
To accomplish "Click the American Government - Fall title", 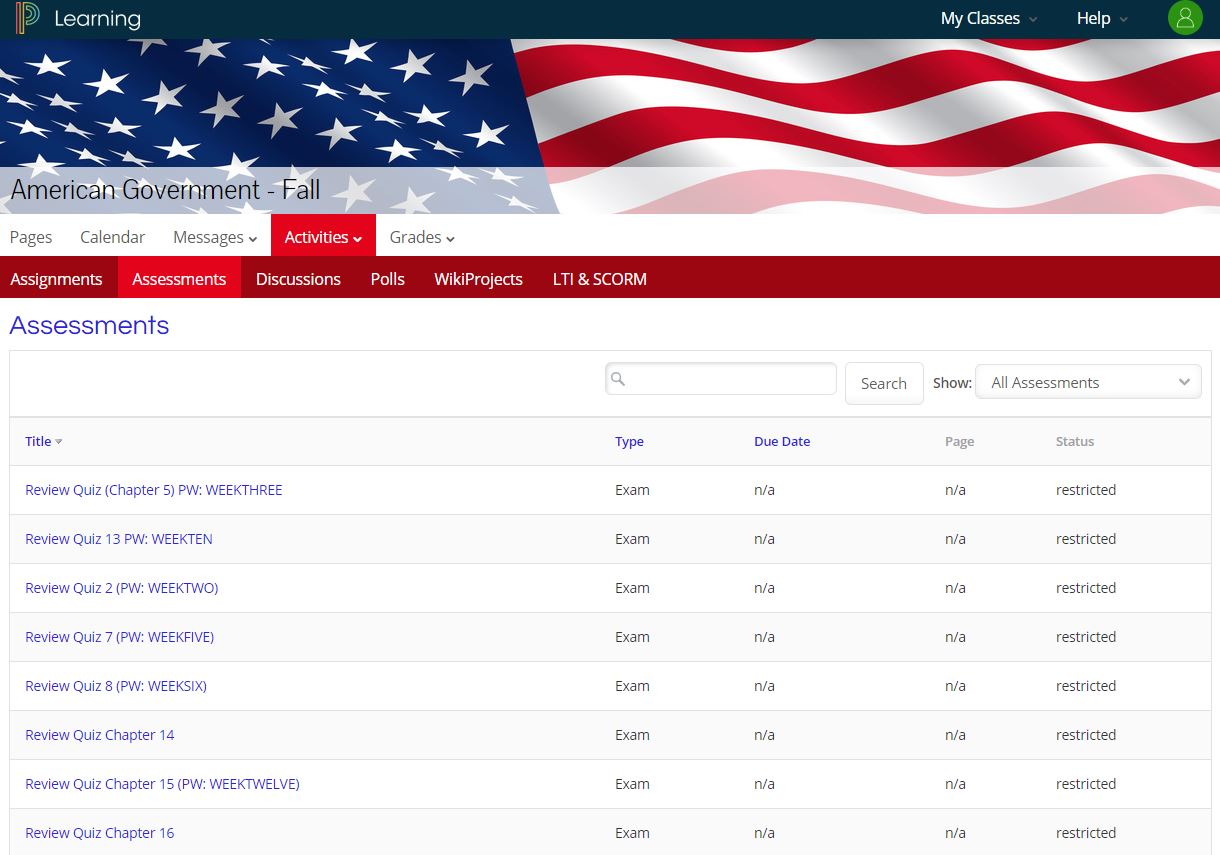I will coord(165,189).
